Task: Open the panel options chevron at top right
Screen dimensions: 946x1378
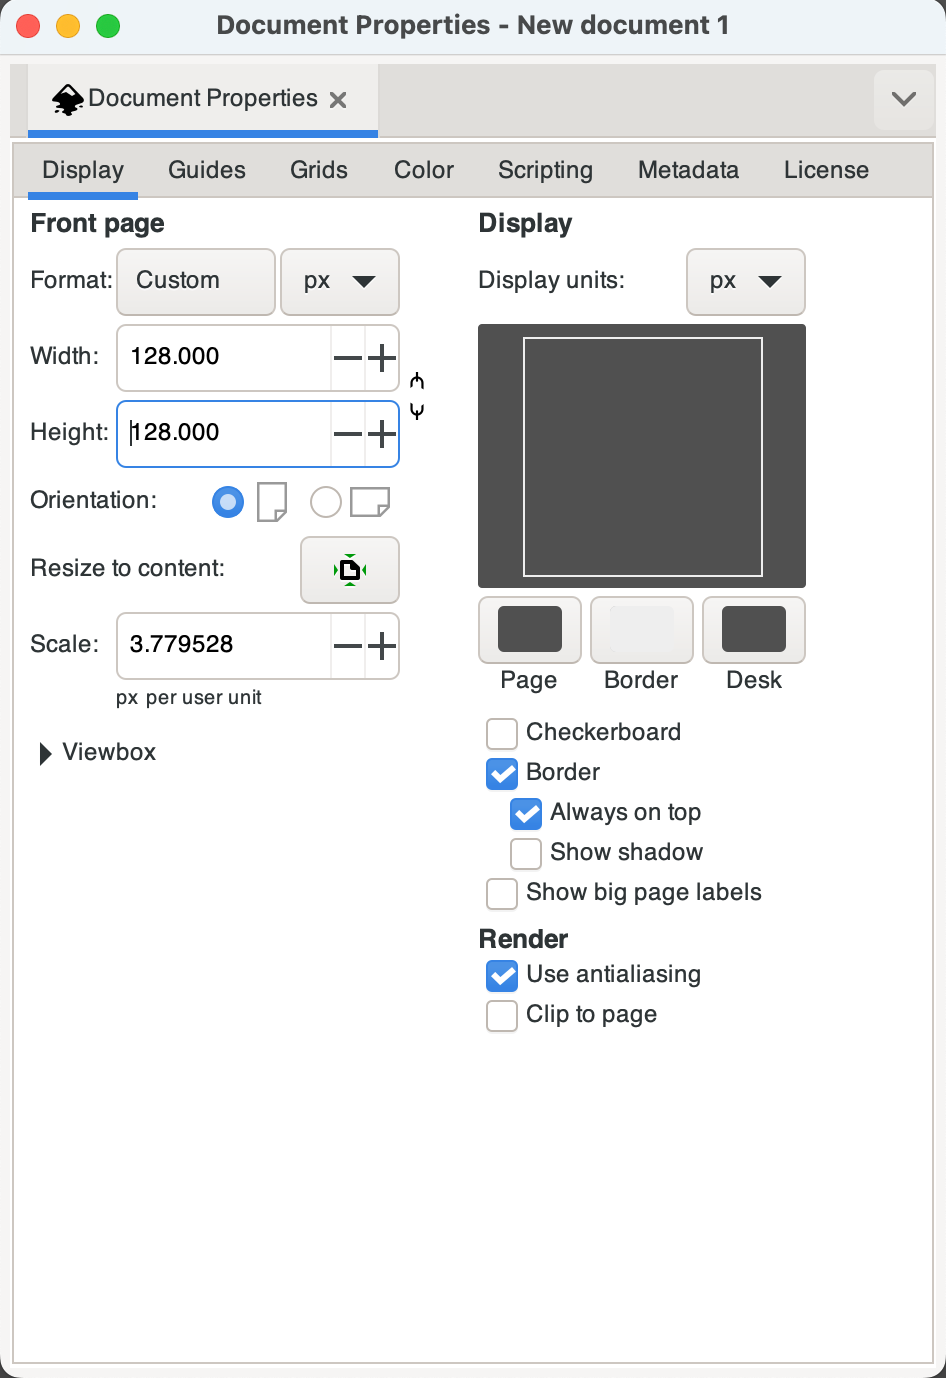Action: (903, 98)
